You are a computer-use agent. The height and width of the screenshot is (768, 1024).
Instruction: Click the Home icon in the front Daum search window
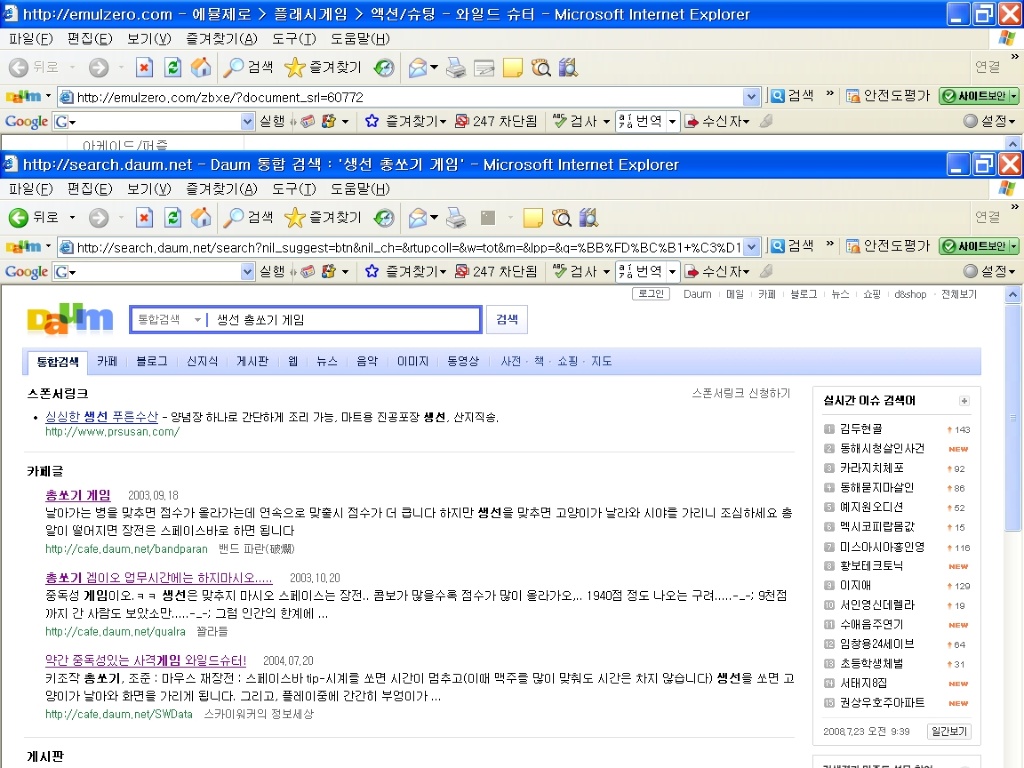tap(201, 217)
